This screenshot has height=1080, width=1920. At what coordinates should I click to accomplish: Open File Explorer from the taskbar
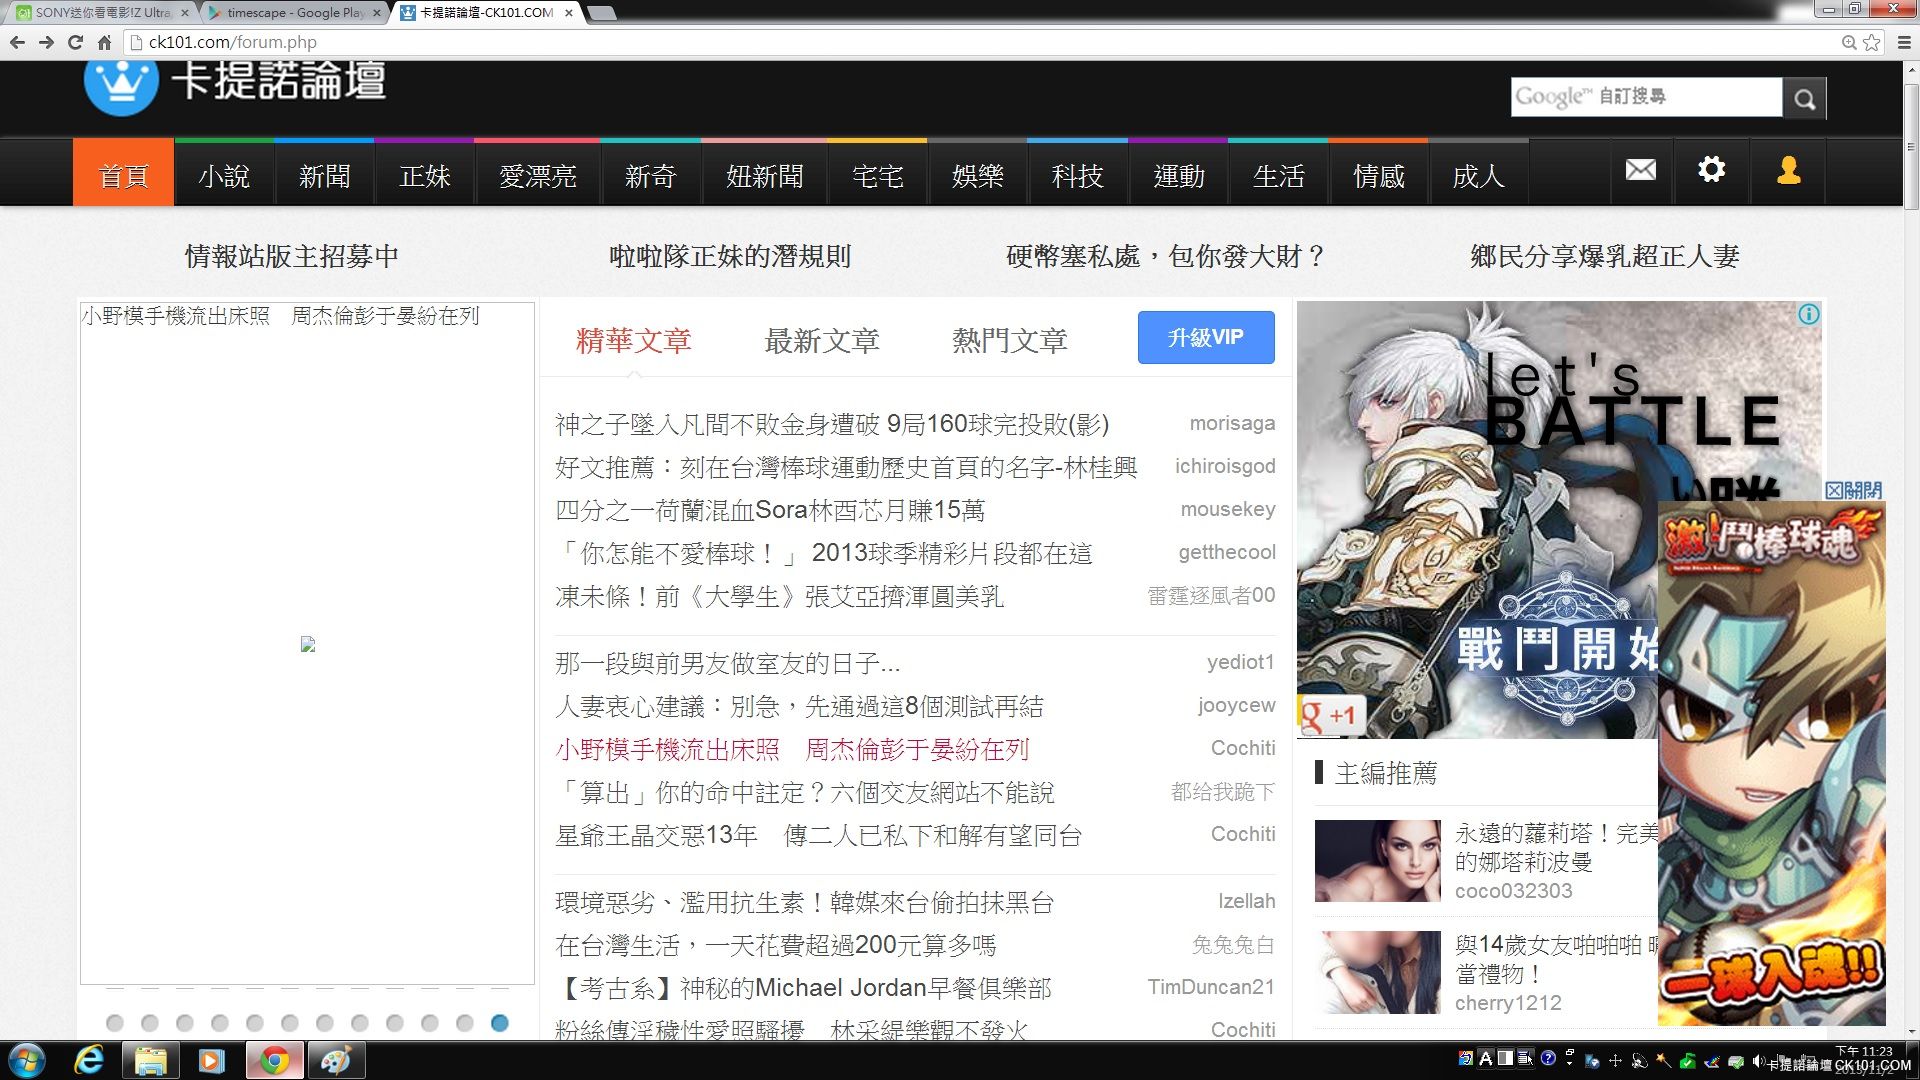pyautogui.click(x=150, y=1060)
